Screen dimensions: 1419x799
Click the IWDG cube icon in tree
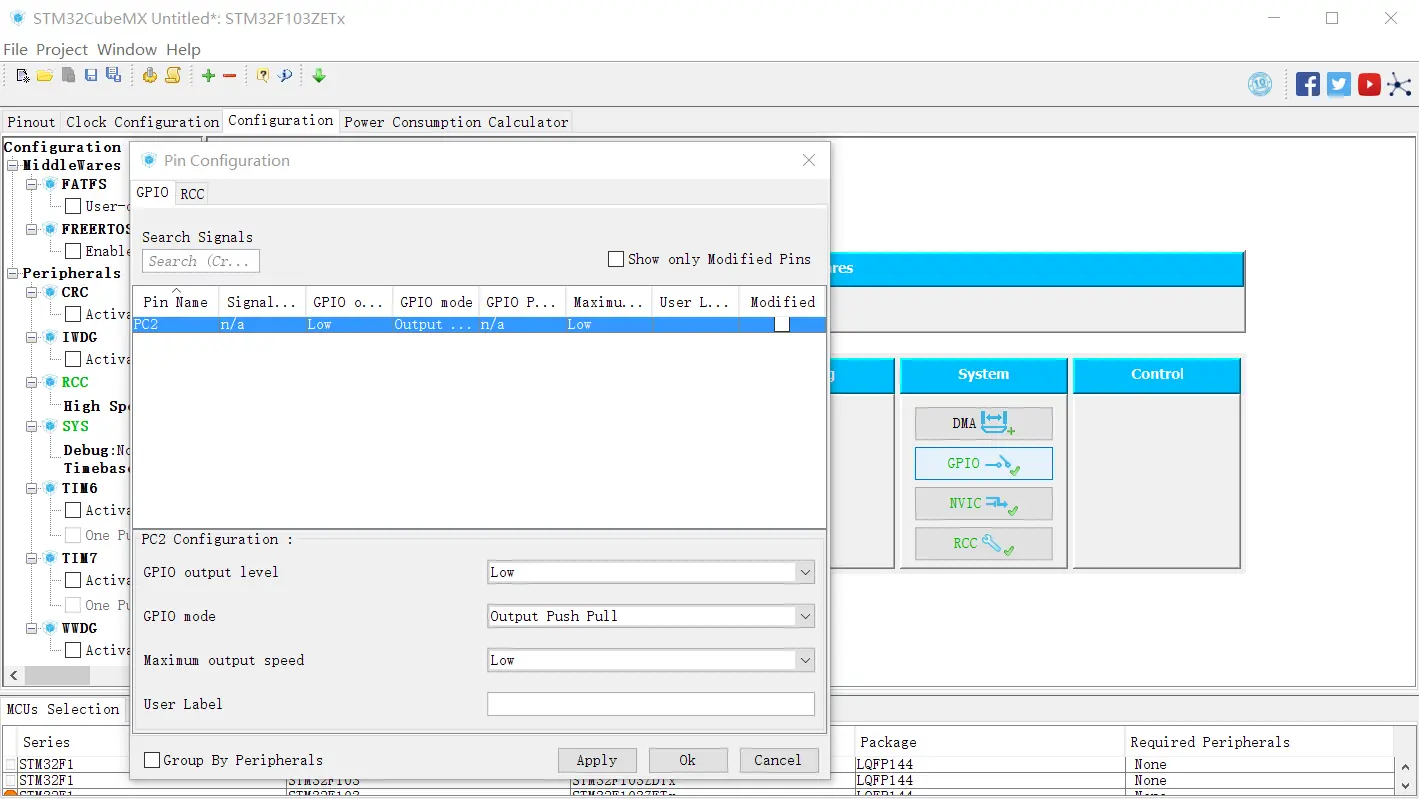tap(50, 337)
